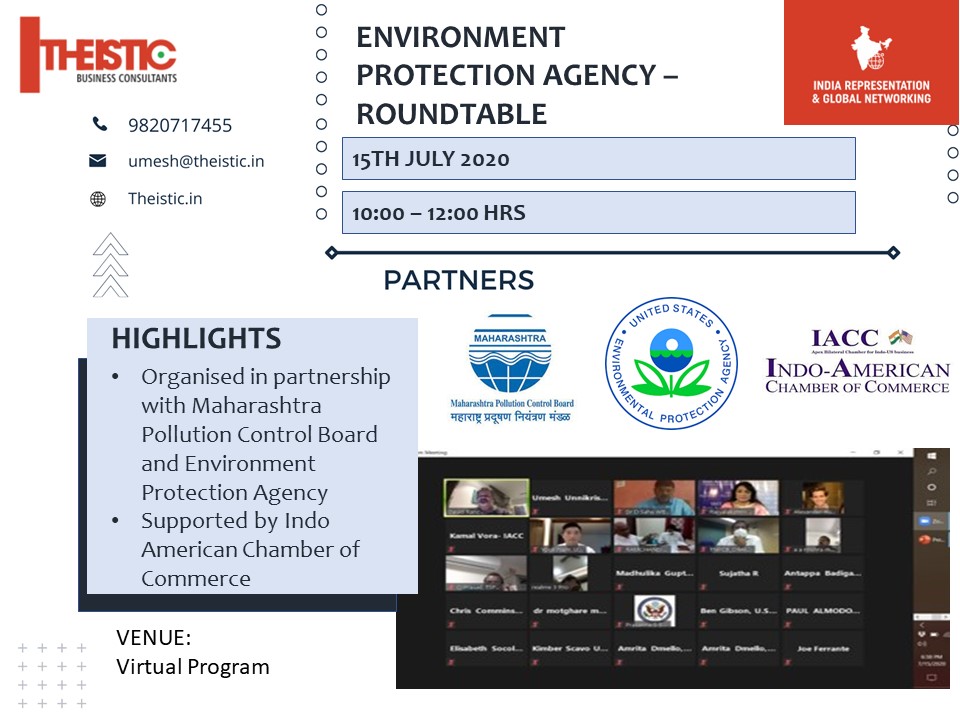Click the globe website icon
This screenshot has width=960, height=720.
[98, 199]
